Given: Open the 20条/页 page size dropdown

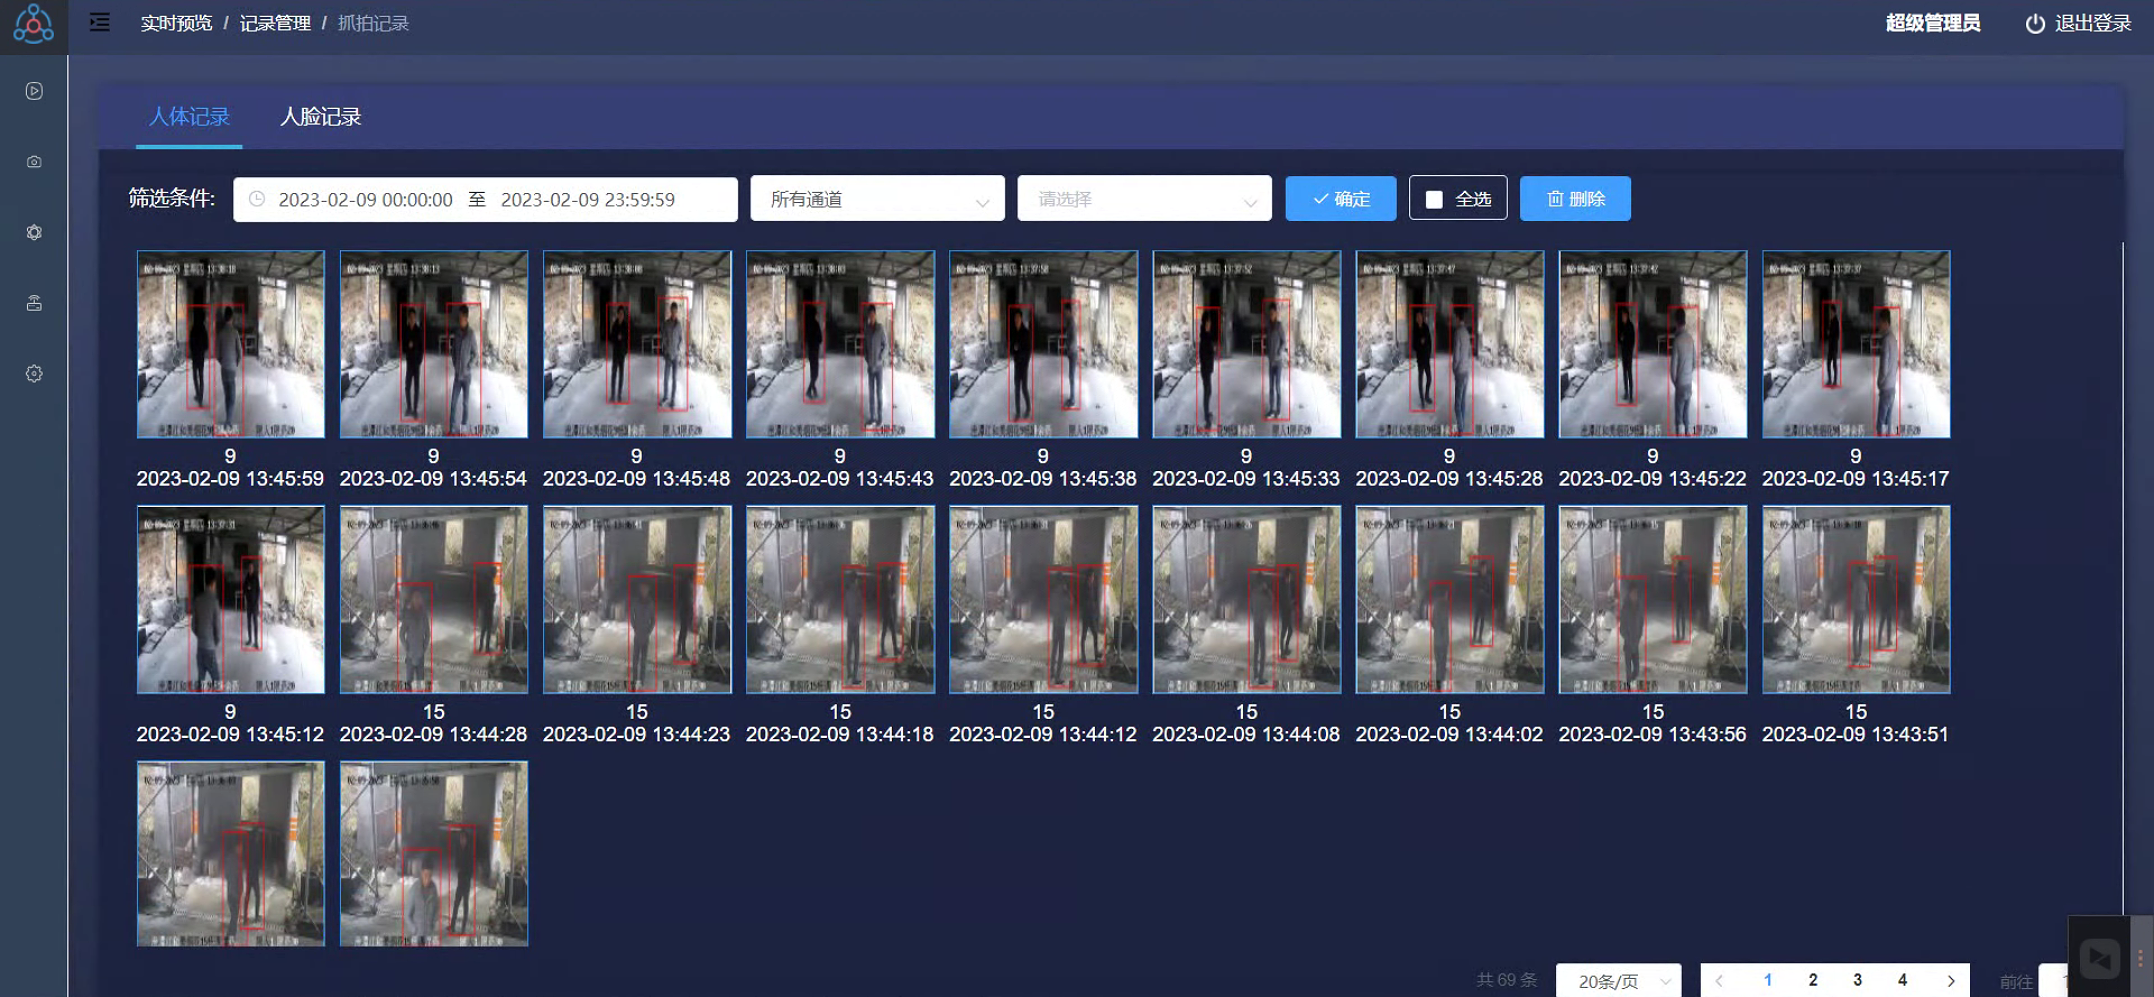Looking at the screenshot, I should [1618, 981].
